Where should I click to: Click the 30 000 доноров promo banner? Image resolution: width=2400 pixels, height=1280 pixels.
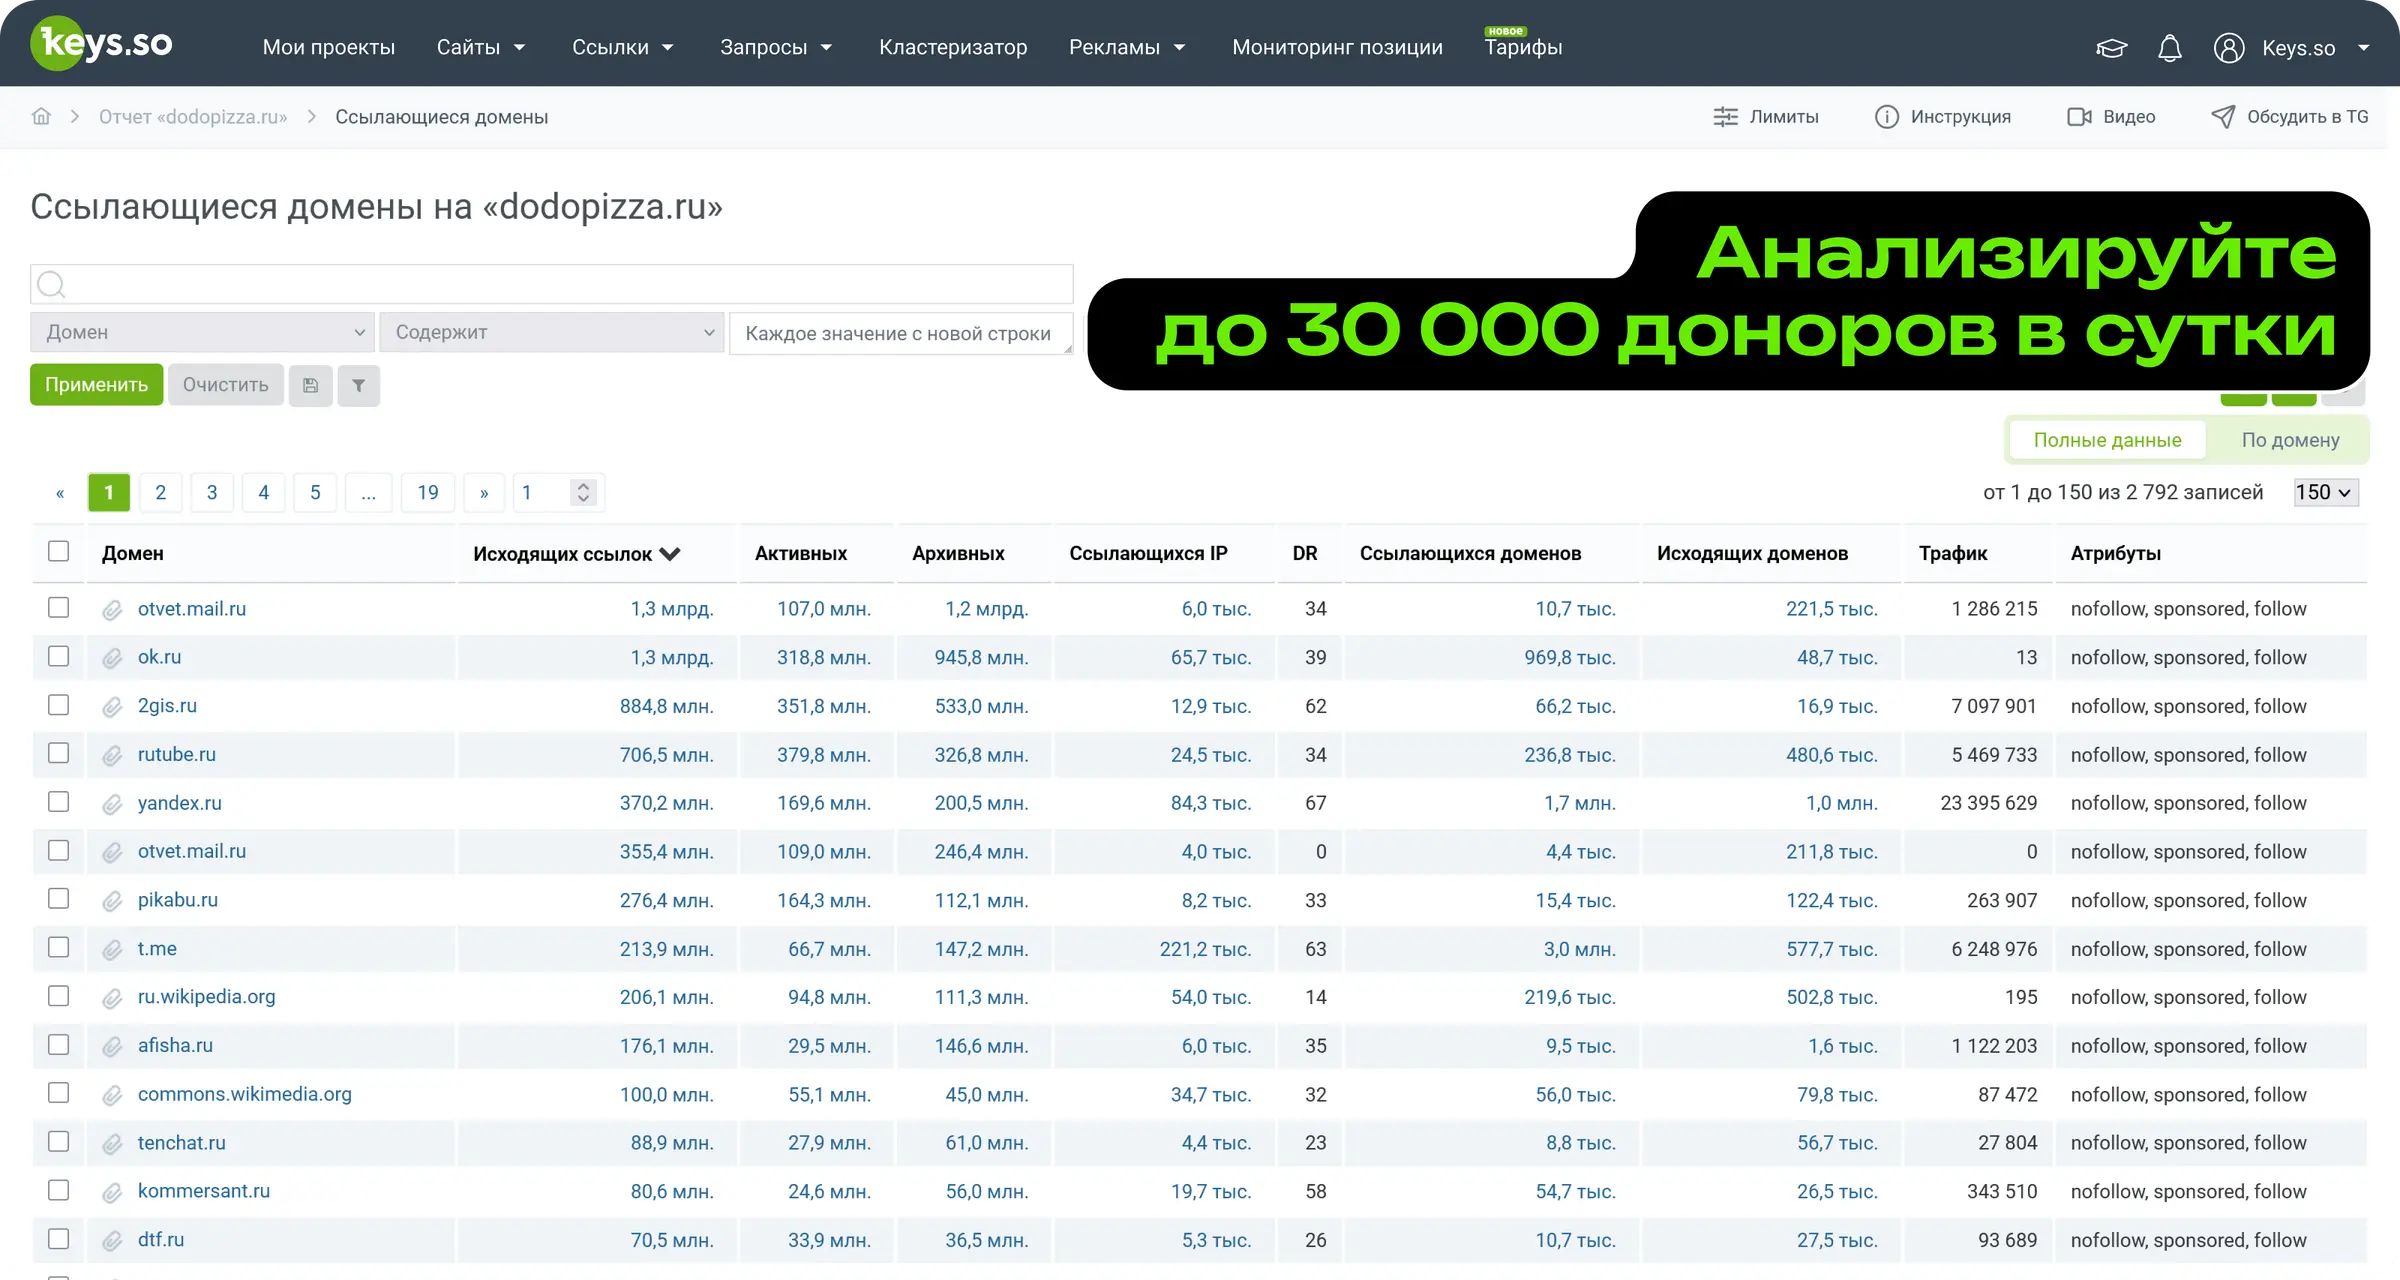click(1729, 290)
